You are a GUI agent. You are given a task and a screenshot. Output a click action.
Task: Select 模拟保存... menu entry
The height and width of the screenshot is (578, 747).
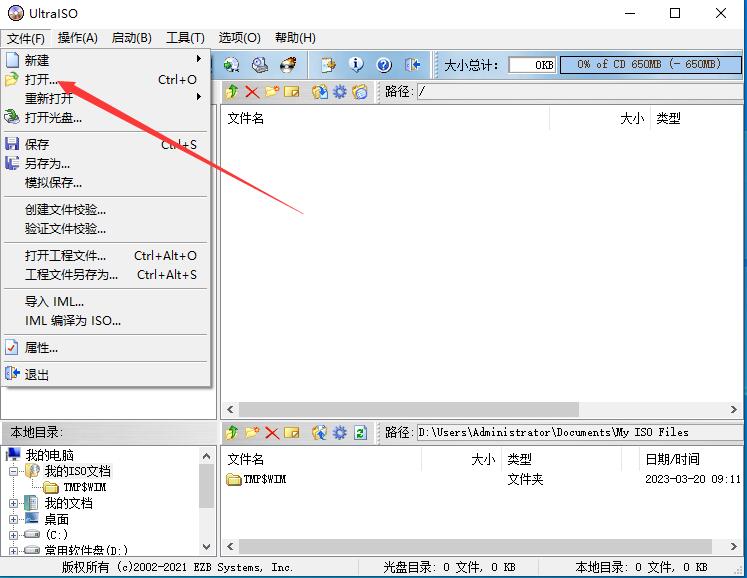(106, 183)
